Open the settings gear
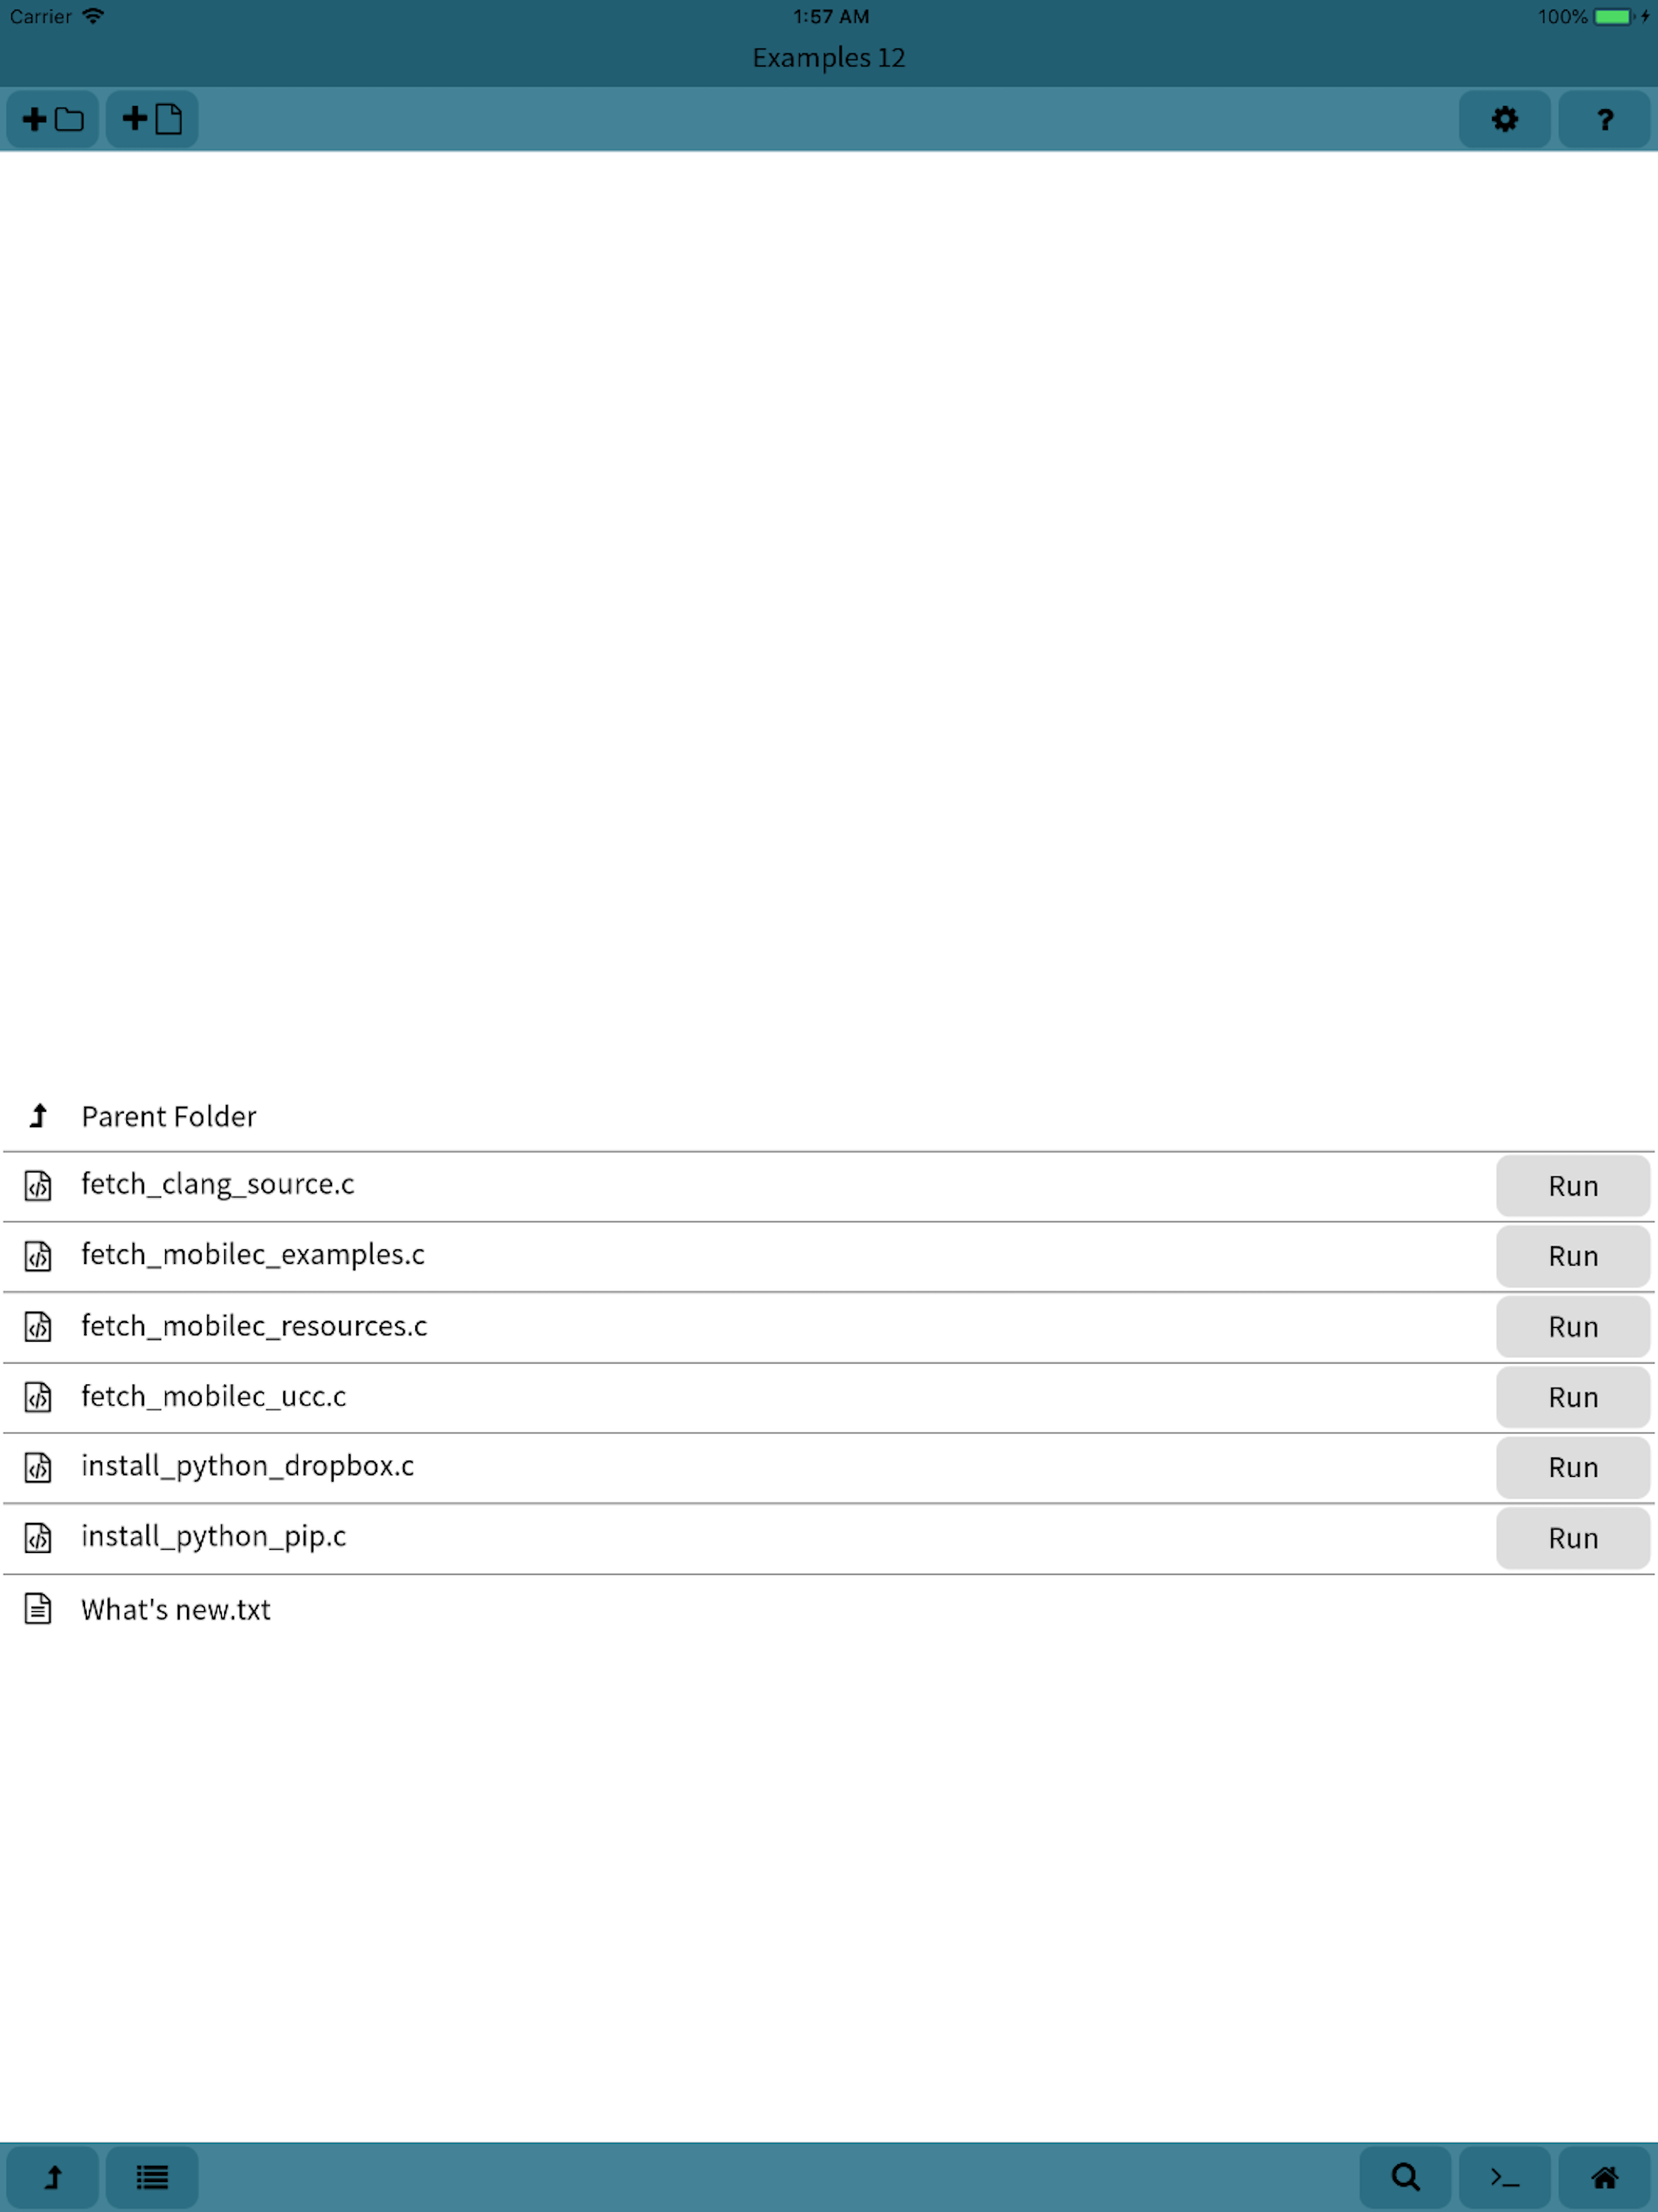Image resolution: width=1658 pixels, height=2212 pixels. pyautogui.click(x=1505, y=119)
